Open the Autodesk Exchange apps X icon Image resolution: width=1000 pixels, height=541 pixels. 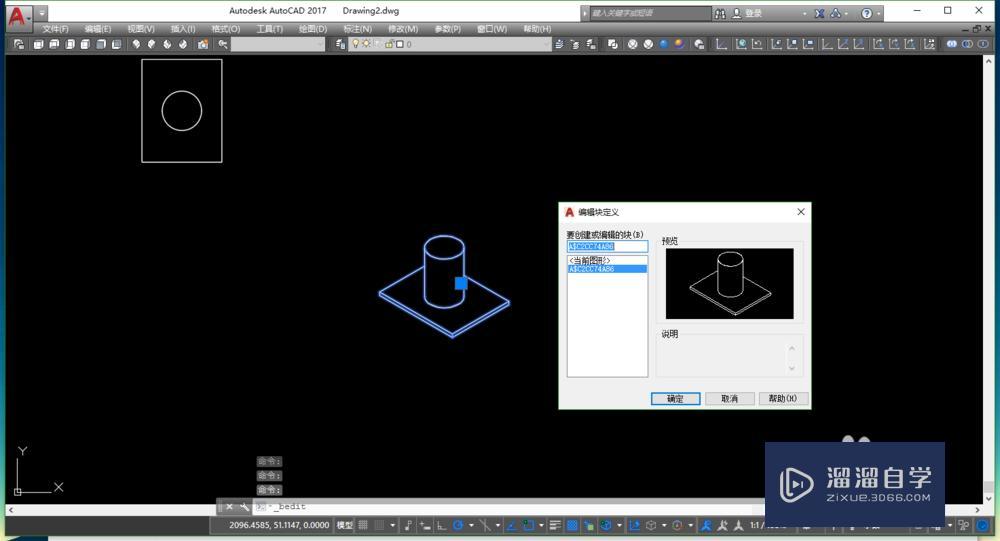coord(820,13)
